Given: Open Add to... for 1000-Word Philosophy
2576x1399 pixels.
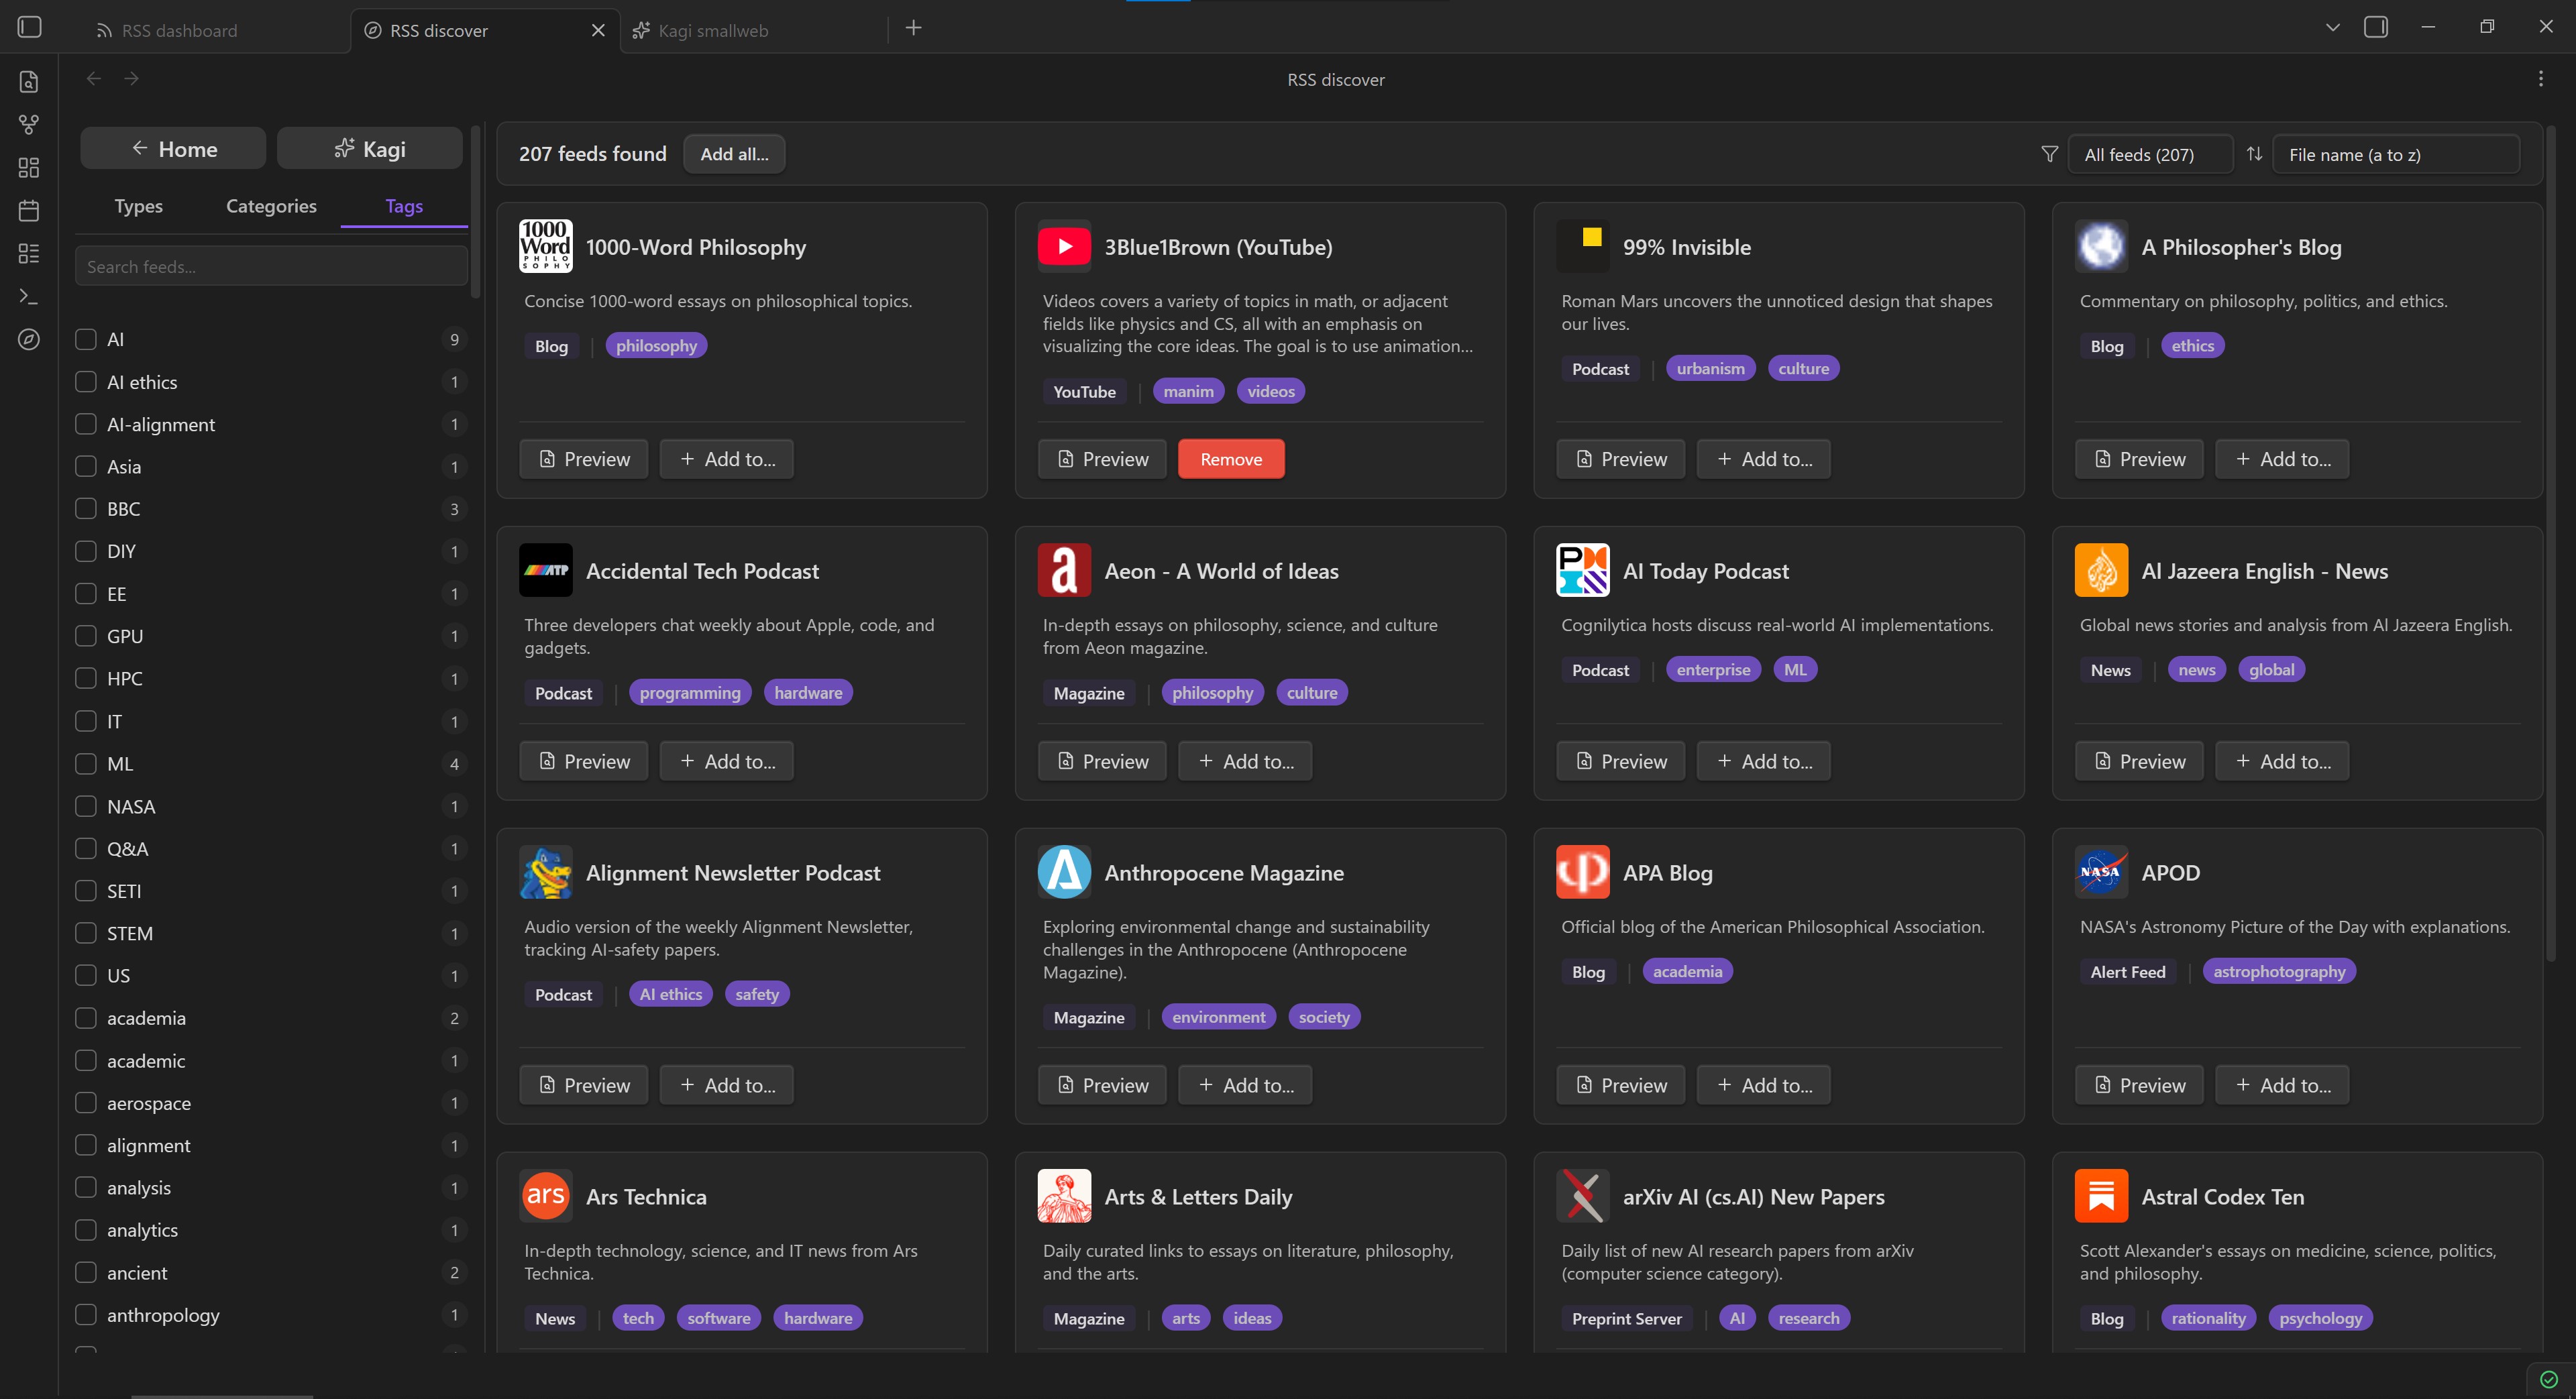Looking at the screenshot, I should [x=726, y=459].
